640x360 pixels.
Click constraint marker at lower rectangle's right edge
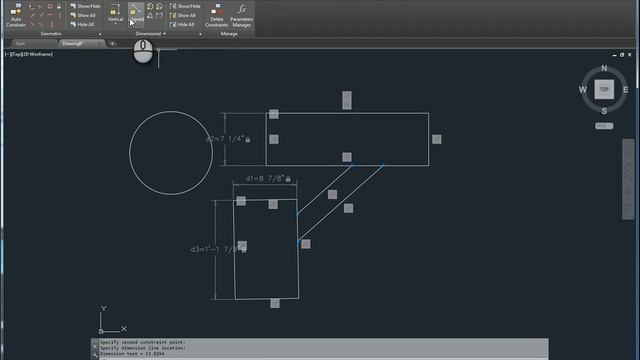pyautogui.click(x=306, y=244)
